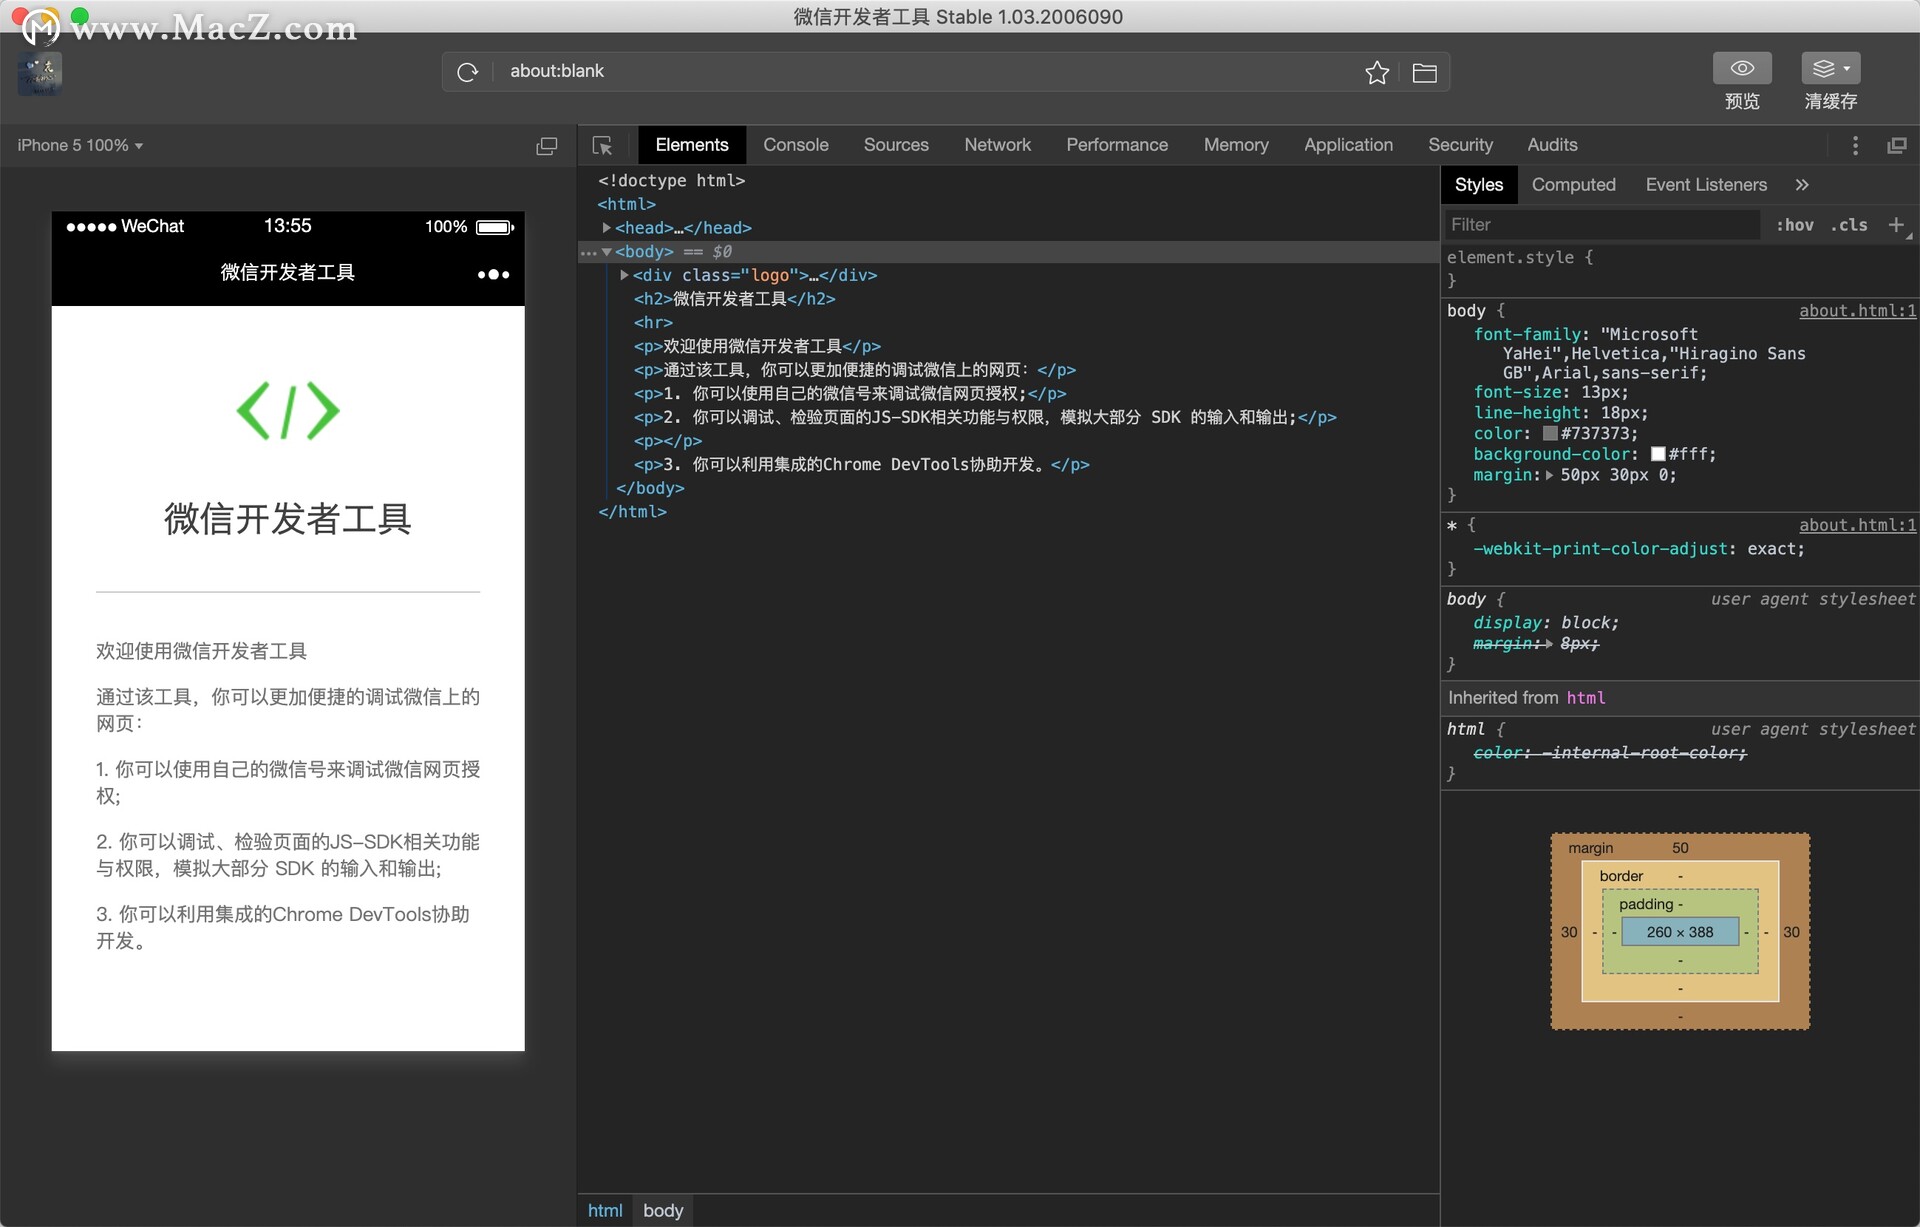Reload the page with the refresh icon
The width and height of the screenshot is (1920, 1227).
(x=468, y=71)
